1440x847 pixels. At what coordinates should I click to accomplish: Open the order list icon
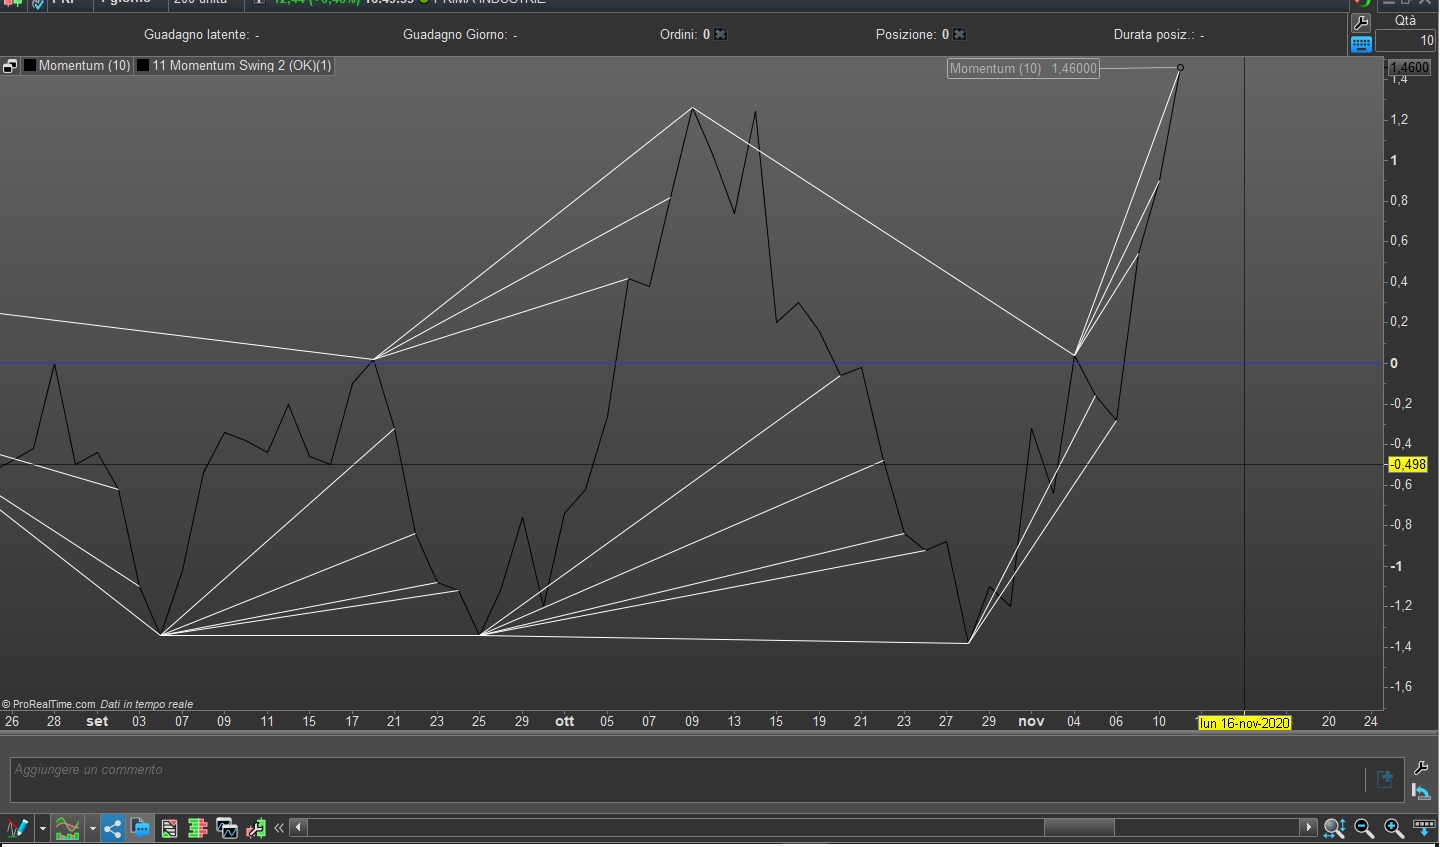(x=169, y=828)
